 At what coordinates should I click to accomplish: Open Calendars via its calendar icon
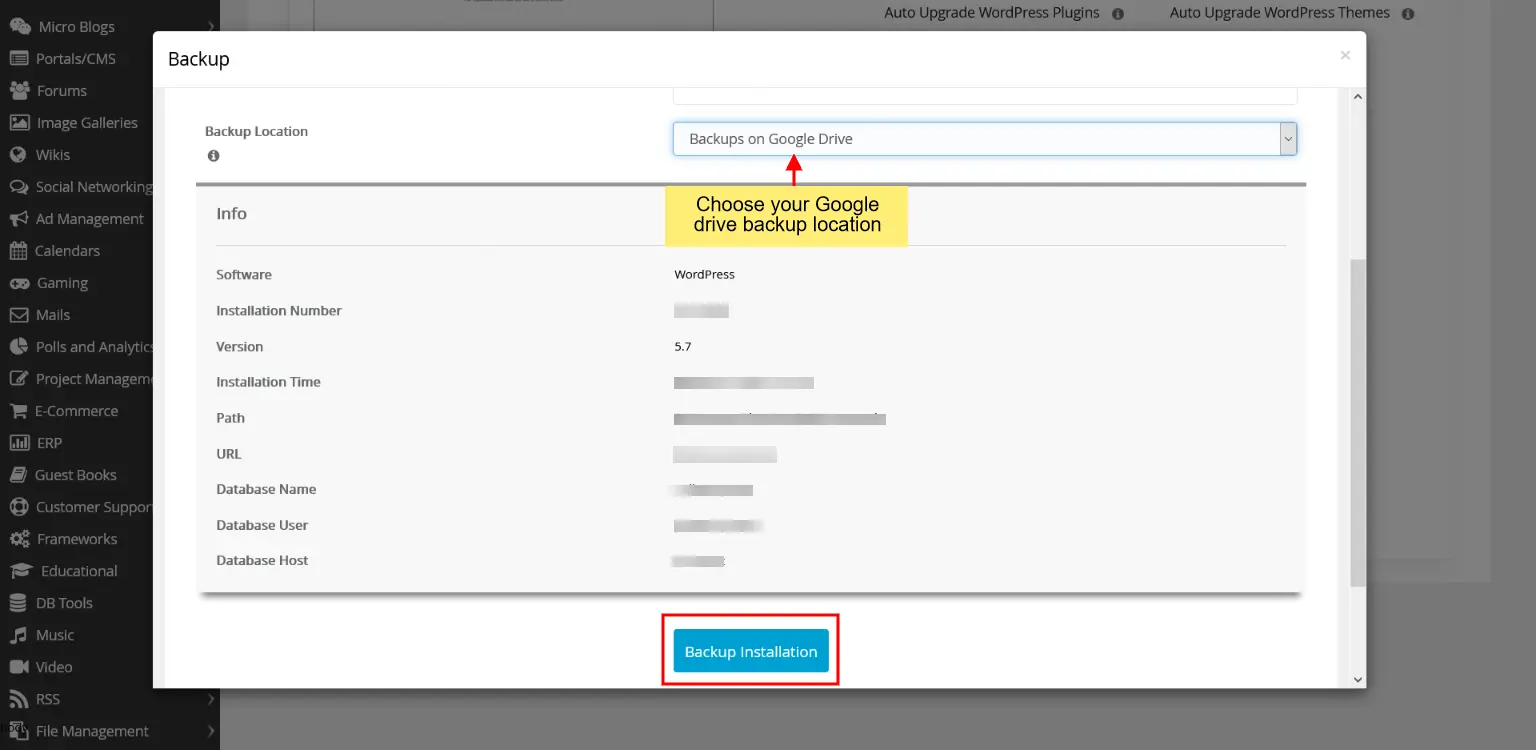[21, 250]
